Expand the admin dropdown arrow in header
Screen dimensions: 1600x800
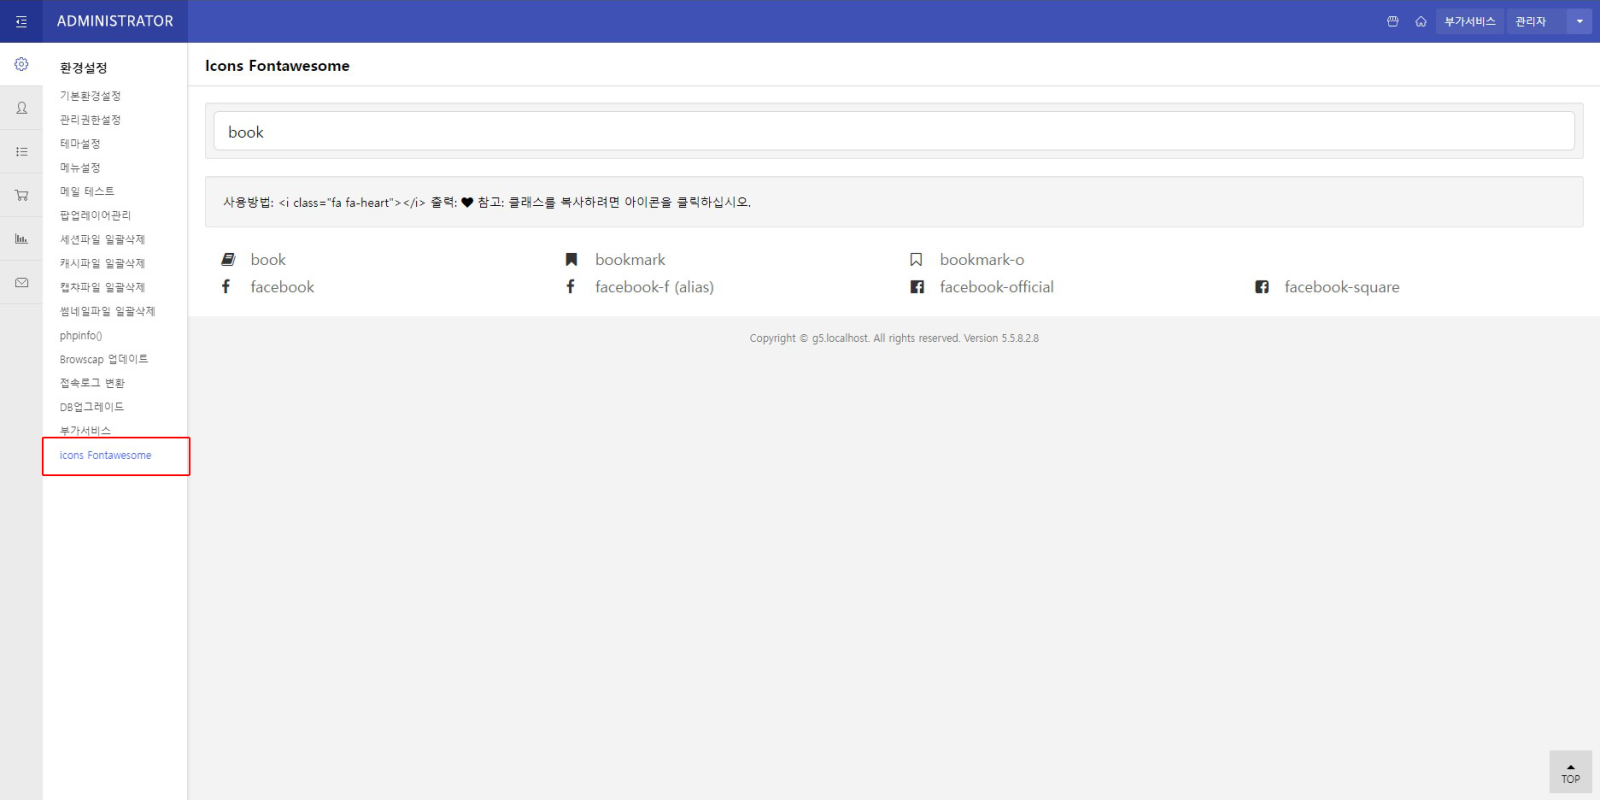coord(1579,21)
